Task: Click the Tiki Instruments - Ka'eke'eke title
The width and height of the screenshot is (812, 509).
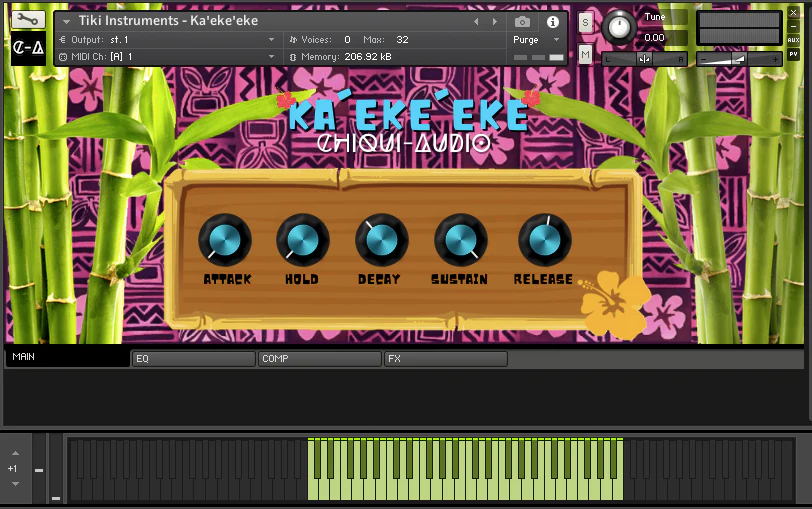Action: coord(168,21)
